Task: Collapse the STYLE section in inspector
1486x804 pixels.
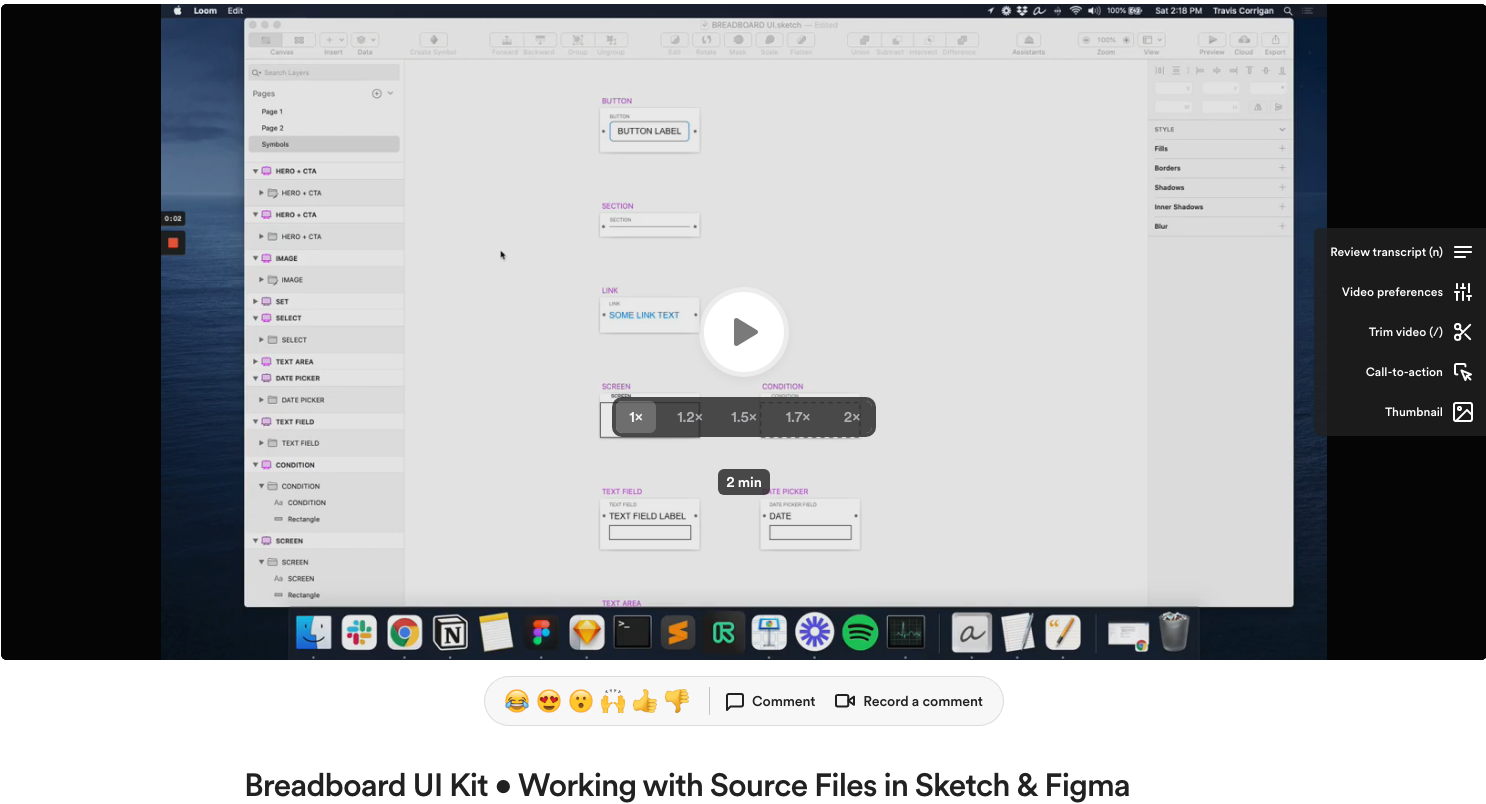Action: point(1282,130)
